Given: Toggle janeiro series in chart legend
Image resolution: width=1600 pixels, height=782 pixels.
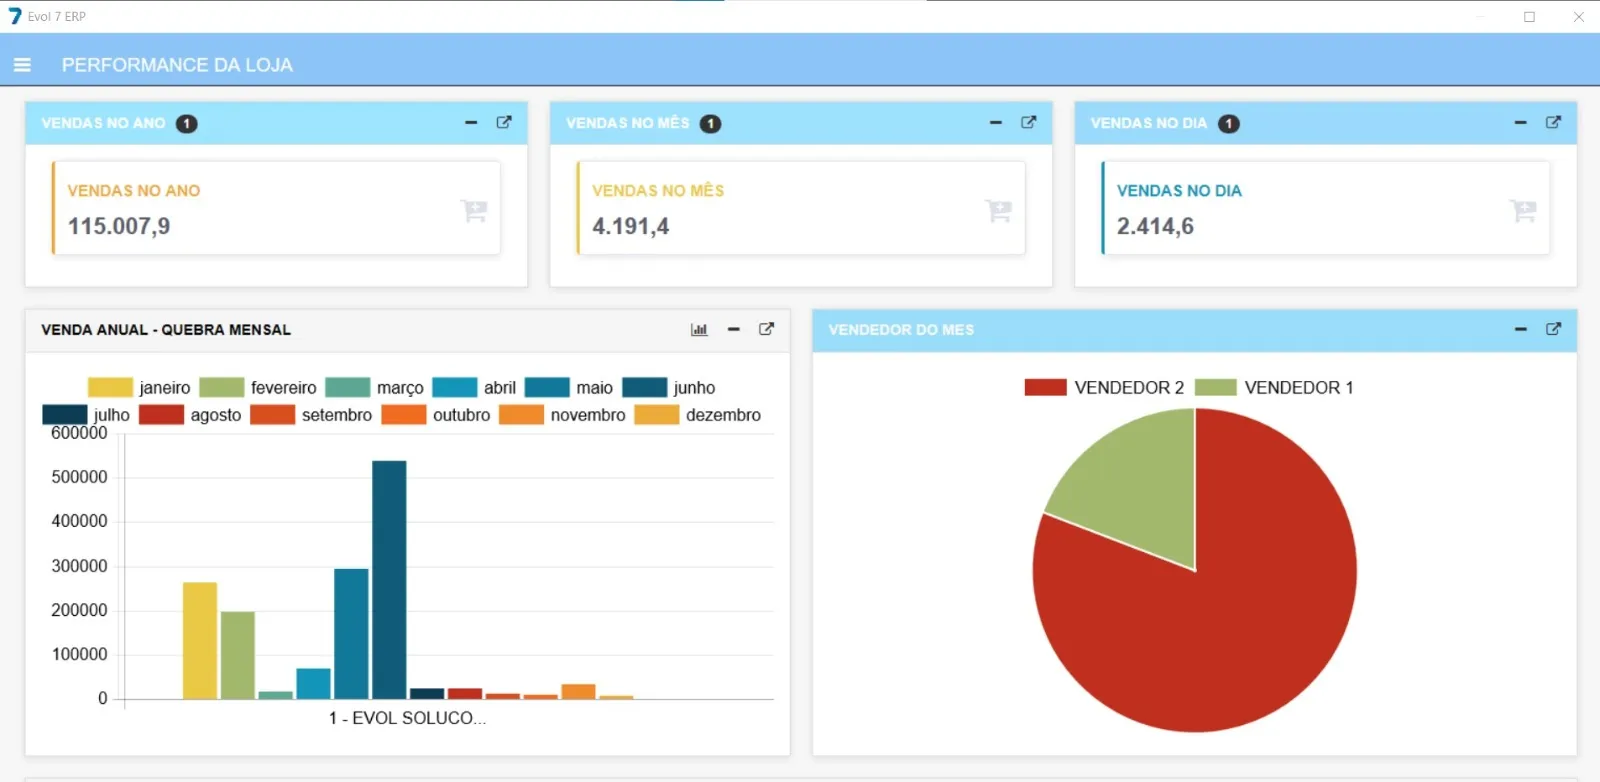Looking at the screenshot, I should click(x=139, y=388).
